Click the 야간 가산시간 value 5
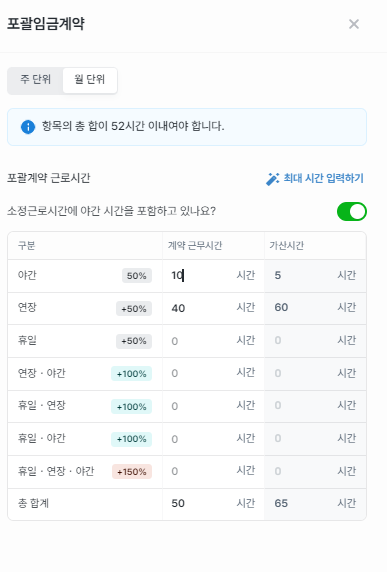Viewport: 387px width, 572px height. (x=278, y=275)
